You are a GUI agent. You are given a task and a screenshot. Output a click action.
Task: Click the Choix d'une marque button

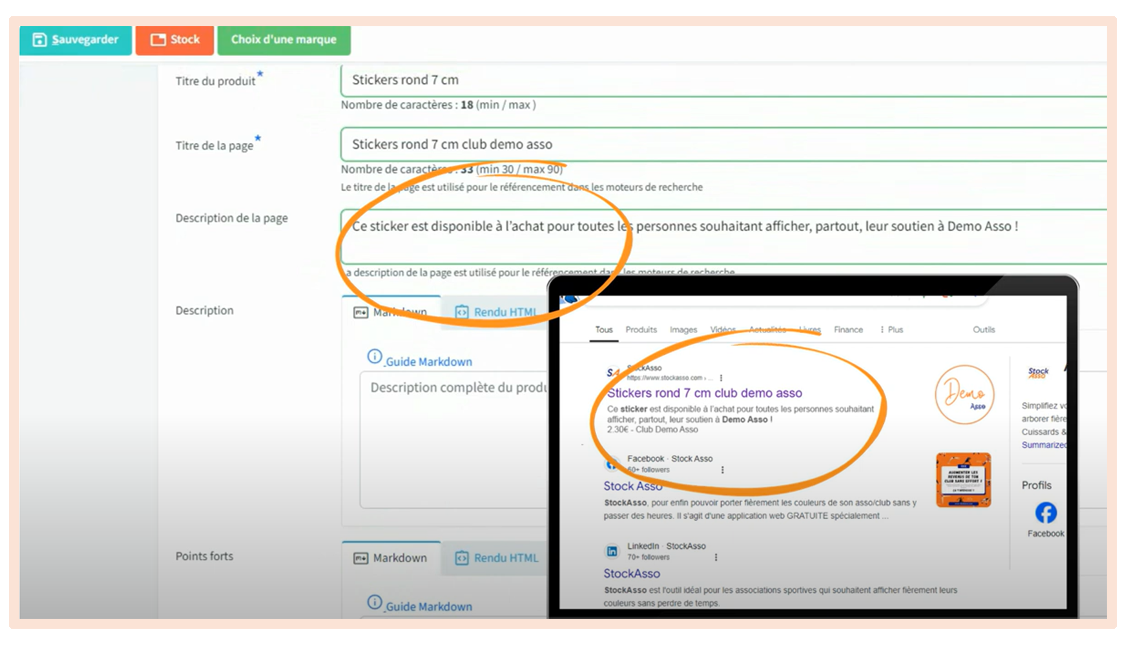click(284, 40)
